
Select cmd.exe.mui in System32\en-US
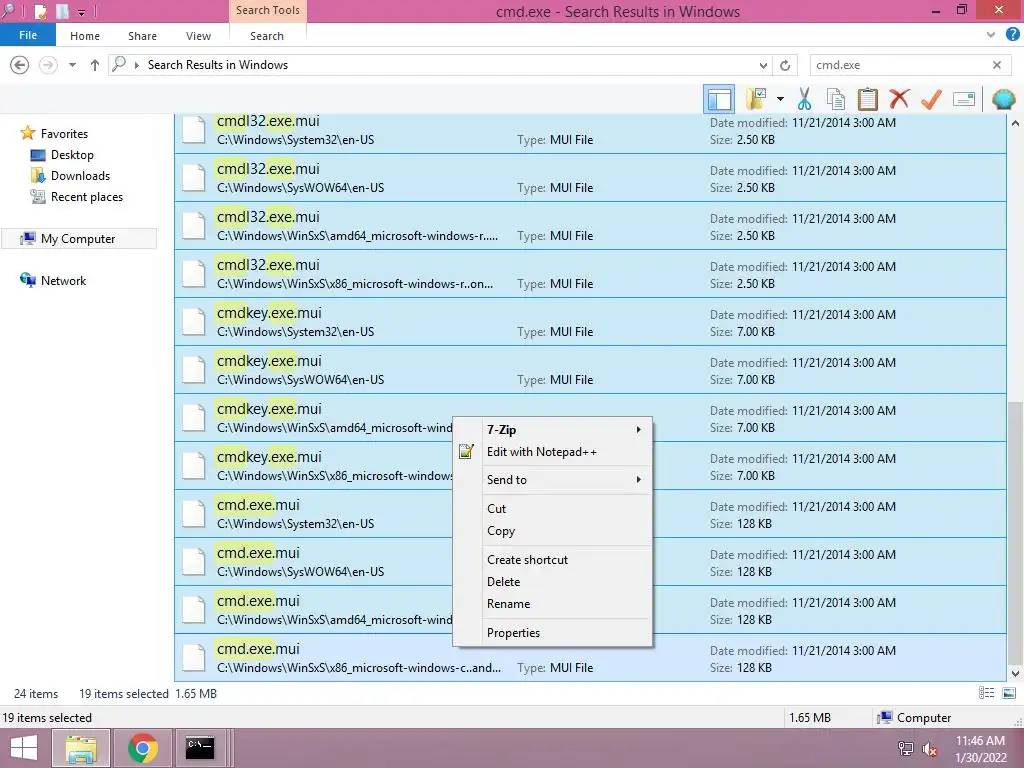tap(590, 514)
